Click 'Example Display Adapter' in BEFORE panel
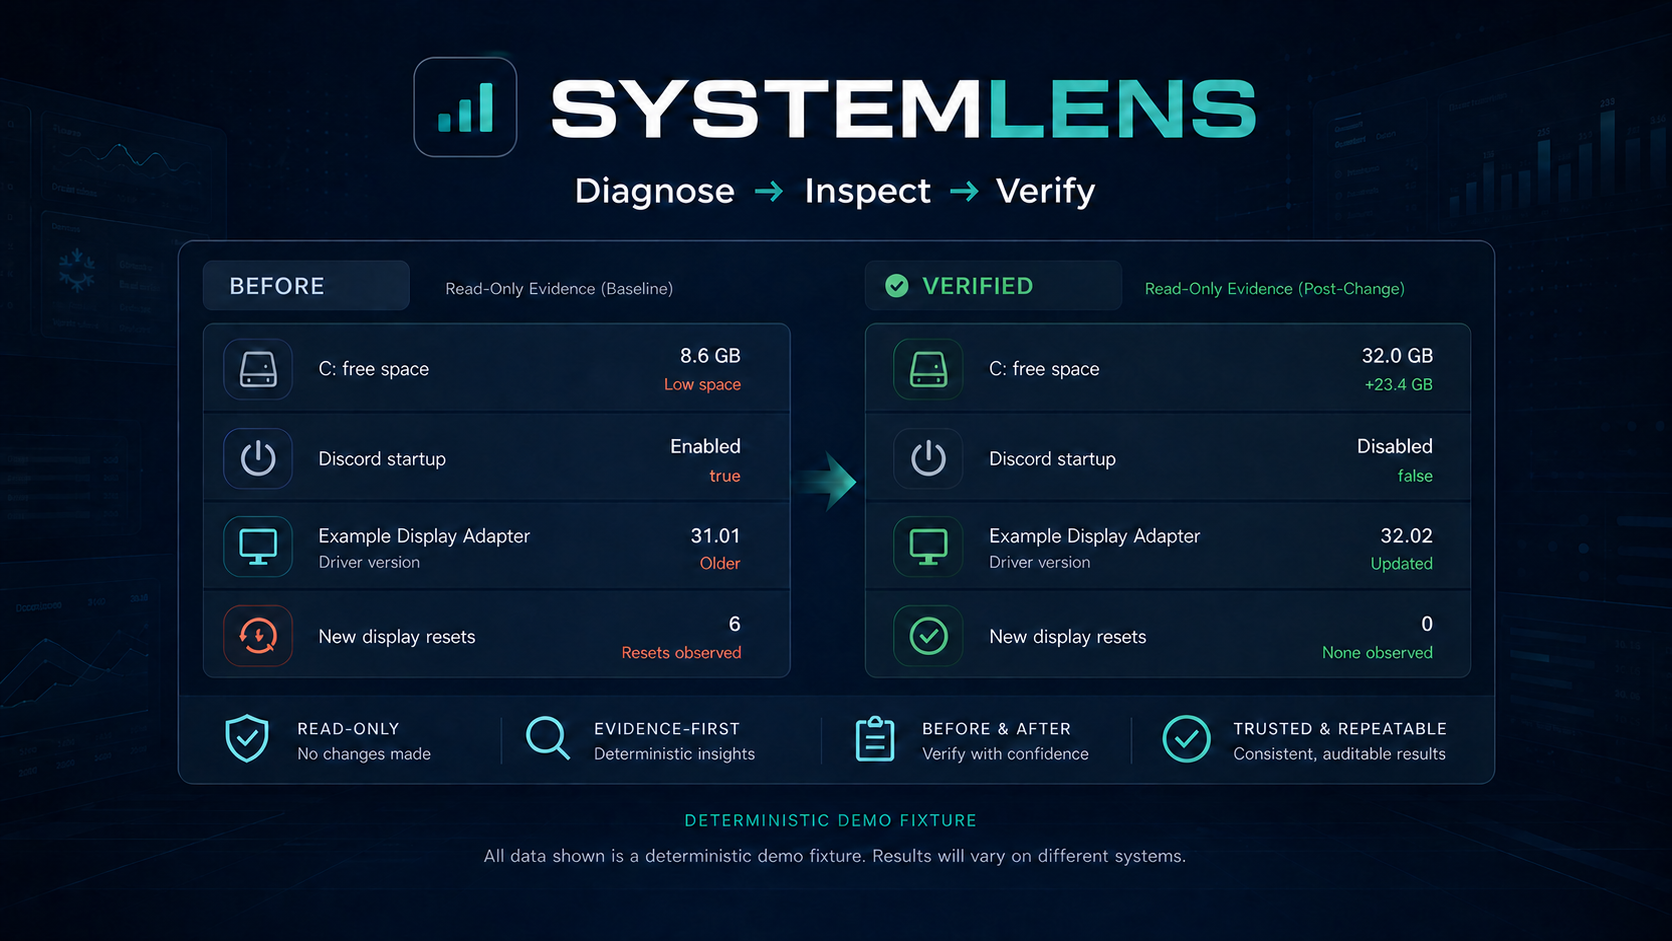Viewport: 1672px width, 941px height. coord(424,536)
